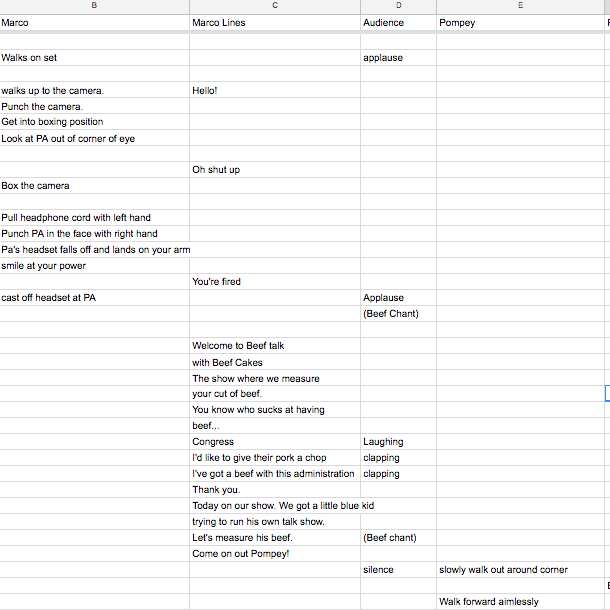Select the 'Congress' cell
Viewport: 610px width, 610px height.
[x=275, y=442]
